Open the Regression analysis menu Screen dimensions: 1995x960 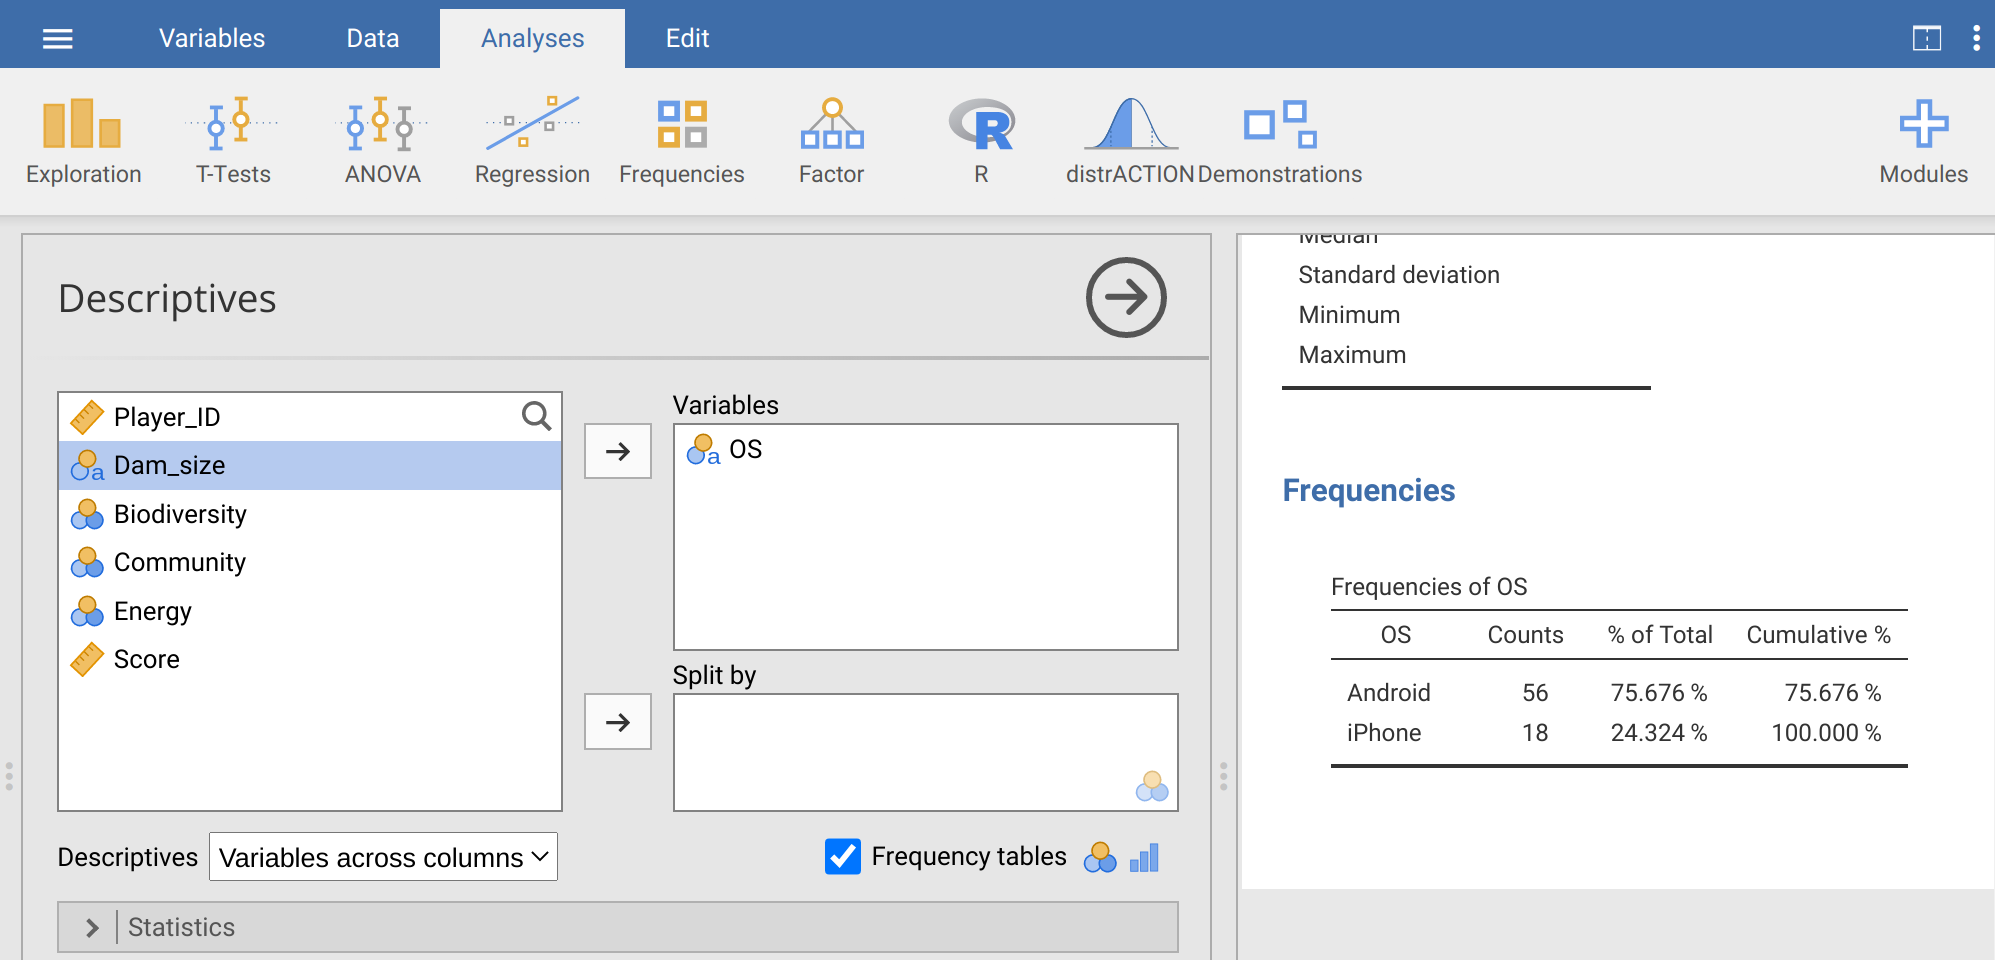[x=532, y=142]
